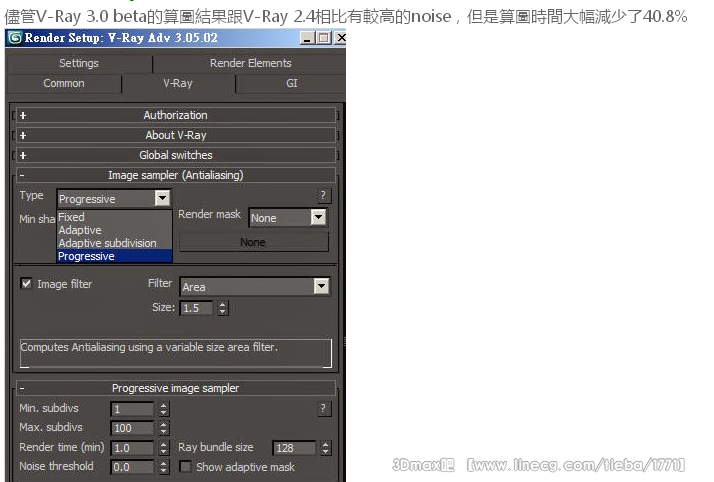Choose Fixed in the Type list
Screen dimensions: 714x482
click(114, 217)
